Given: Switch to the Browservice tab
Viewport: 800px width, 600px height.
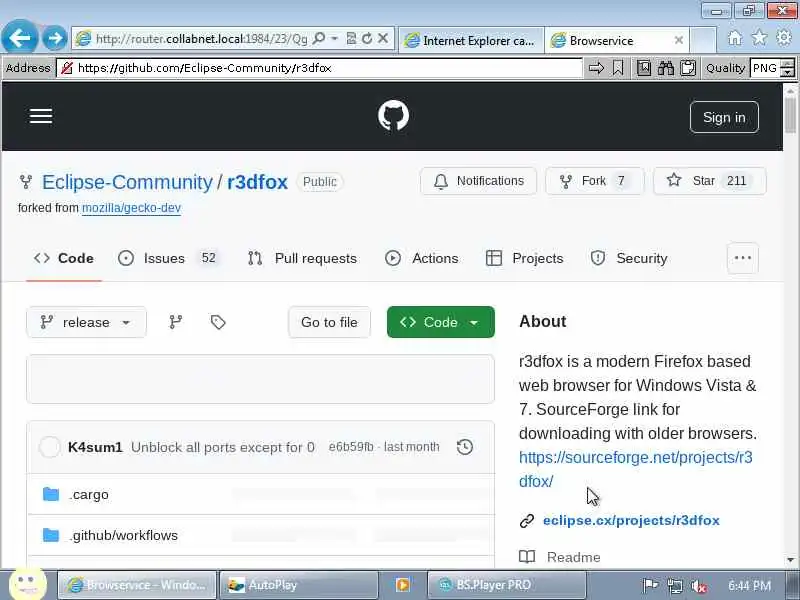Looking at the screenshot, I should point(611,40).
